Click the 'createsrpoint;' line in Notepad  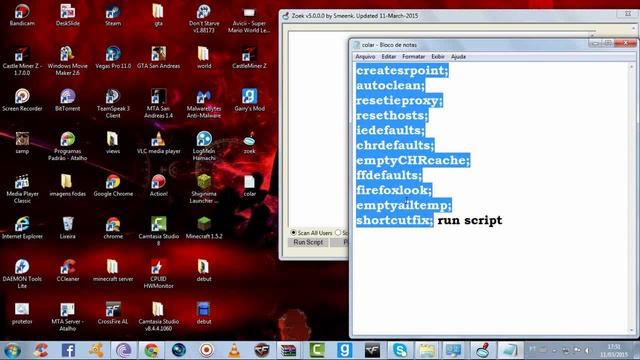click(x=402, y=71)
